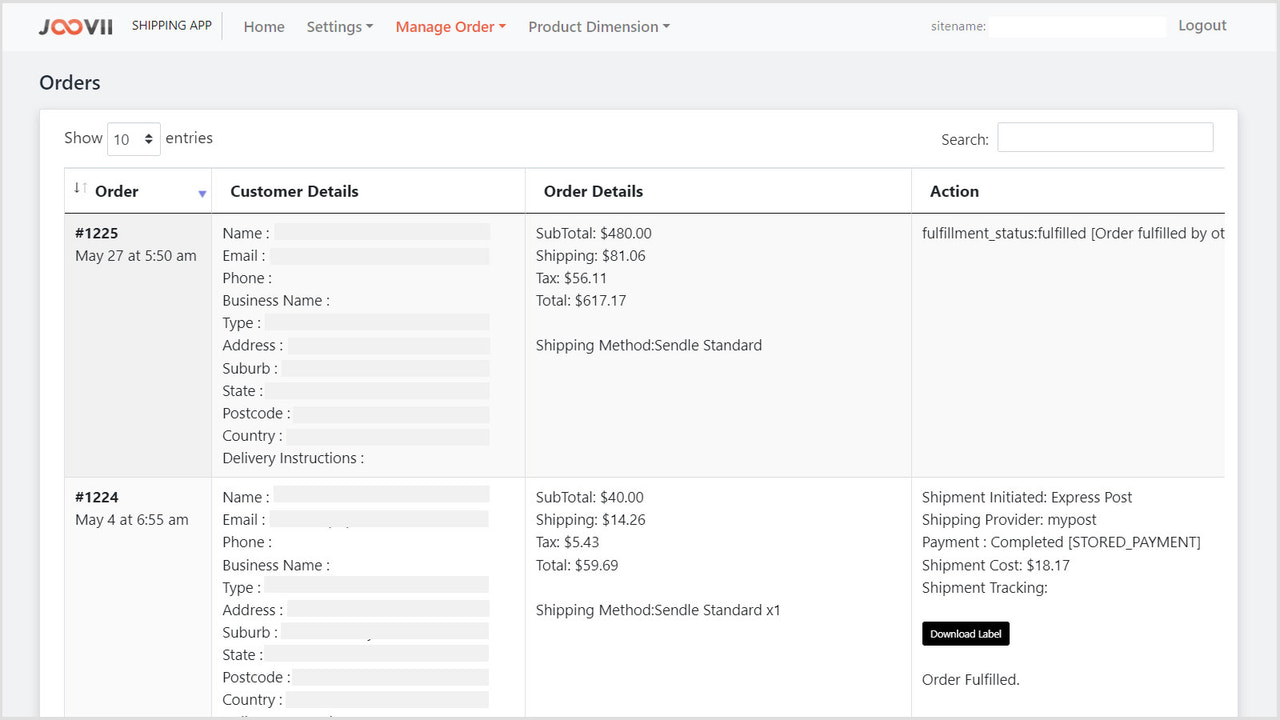Click Download Label for order #1224
The height and width of the screenshot is (720, 1280).
point(965,633)
